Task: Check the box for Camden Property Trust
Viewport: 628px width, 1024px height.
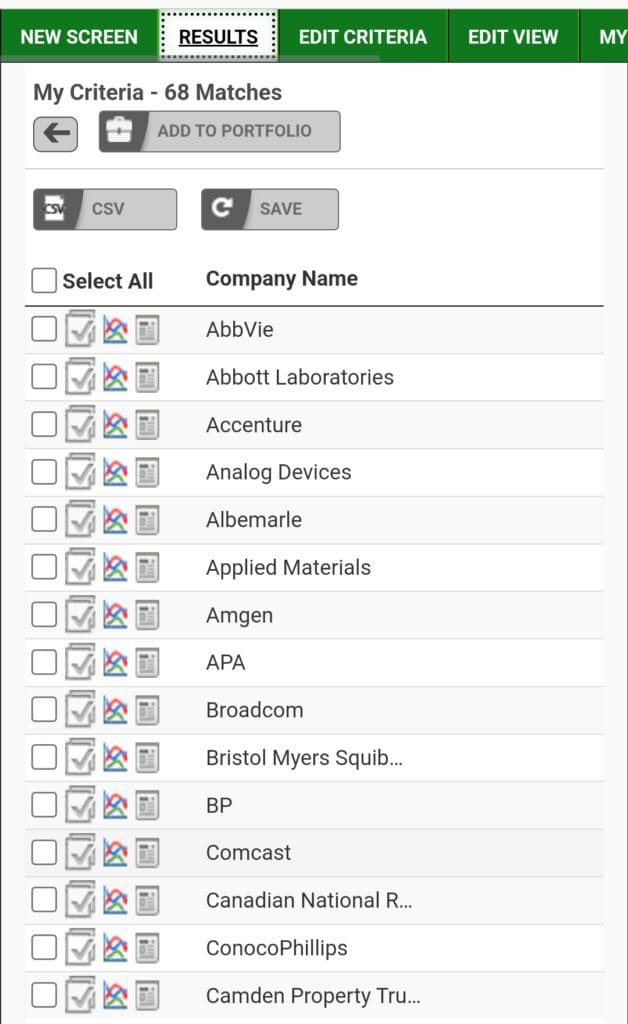Action: tap(44, 995)
